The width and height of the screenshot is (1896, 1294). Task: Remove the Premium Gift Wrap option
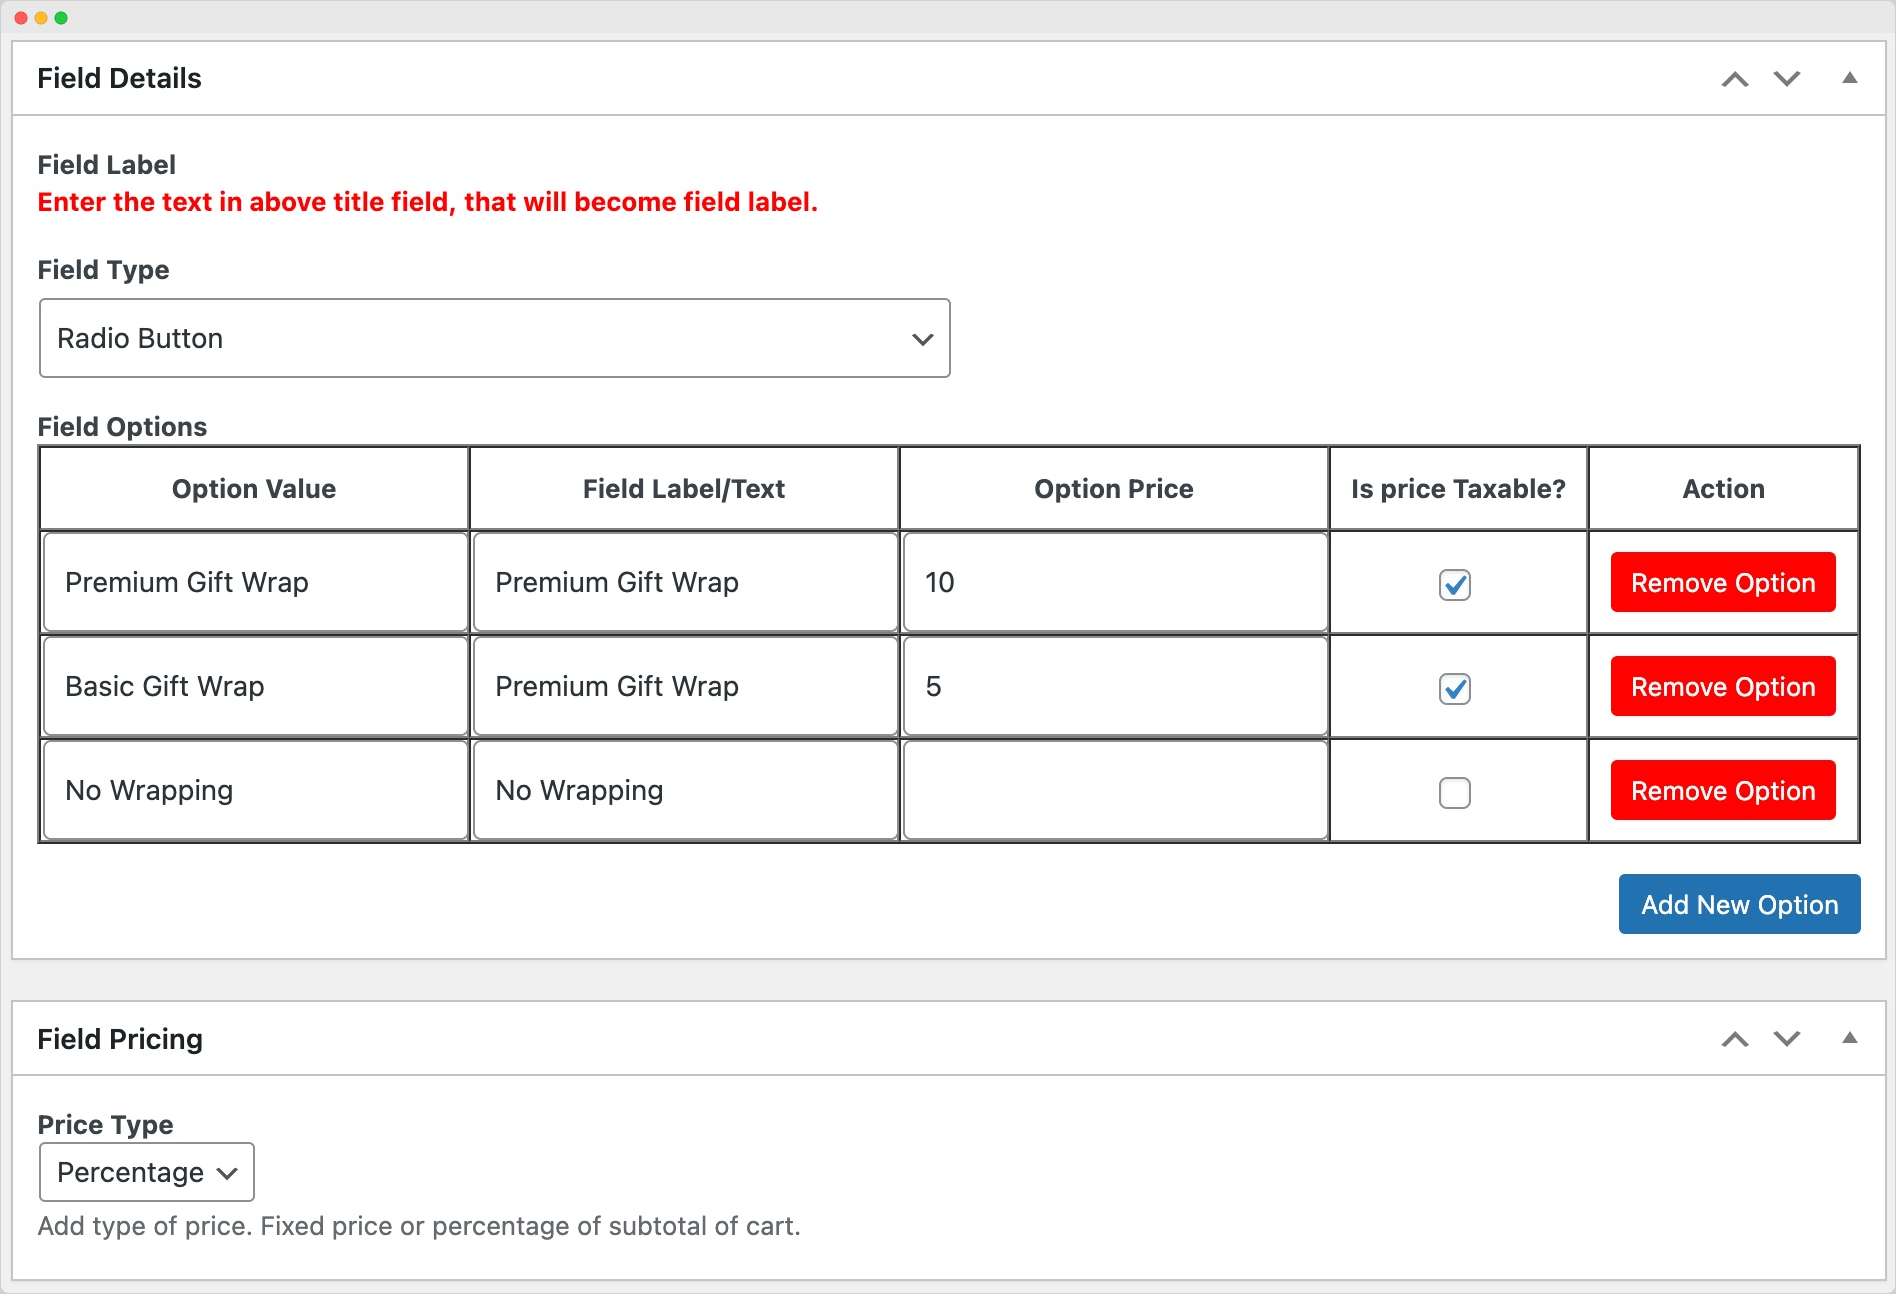tap(1723, 582)
